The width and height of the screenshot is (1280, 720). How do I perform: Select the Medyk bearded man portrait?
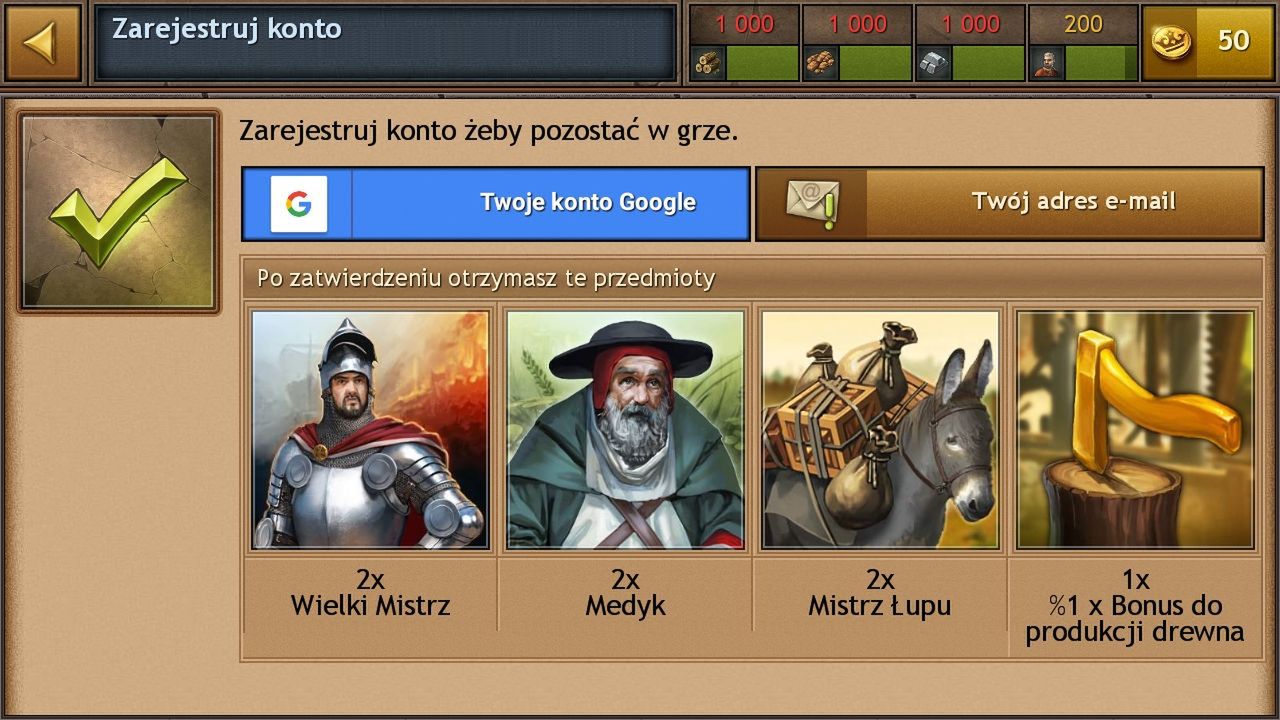click(x=625, y=430)
